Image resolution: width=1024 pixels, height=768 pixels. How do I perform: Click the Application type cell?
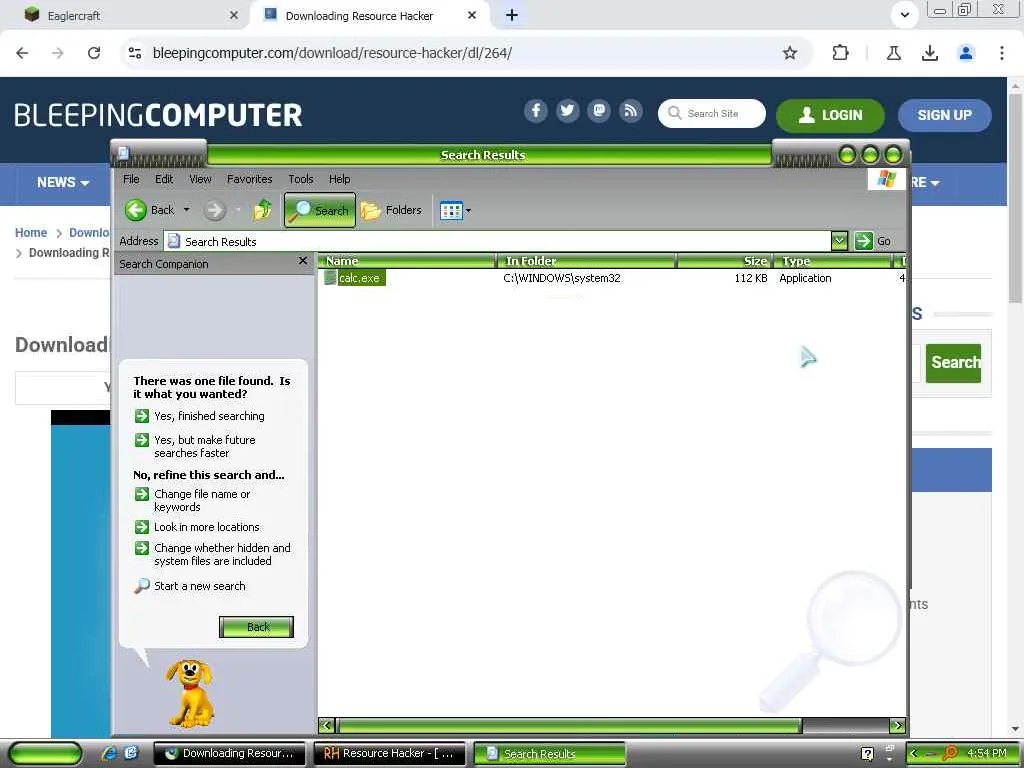(x=805, y=278)
